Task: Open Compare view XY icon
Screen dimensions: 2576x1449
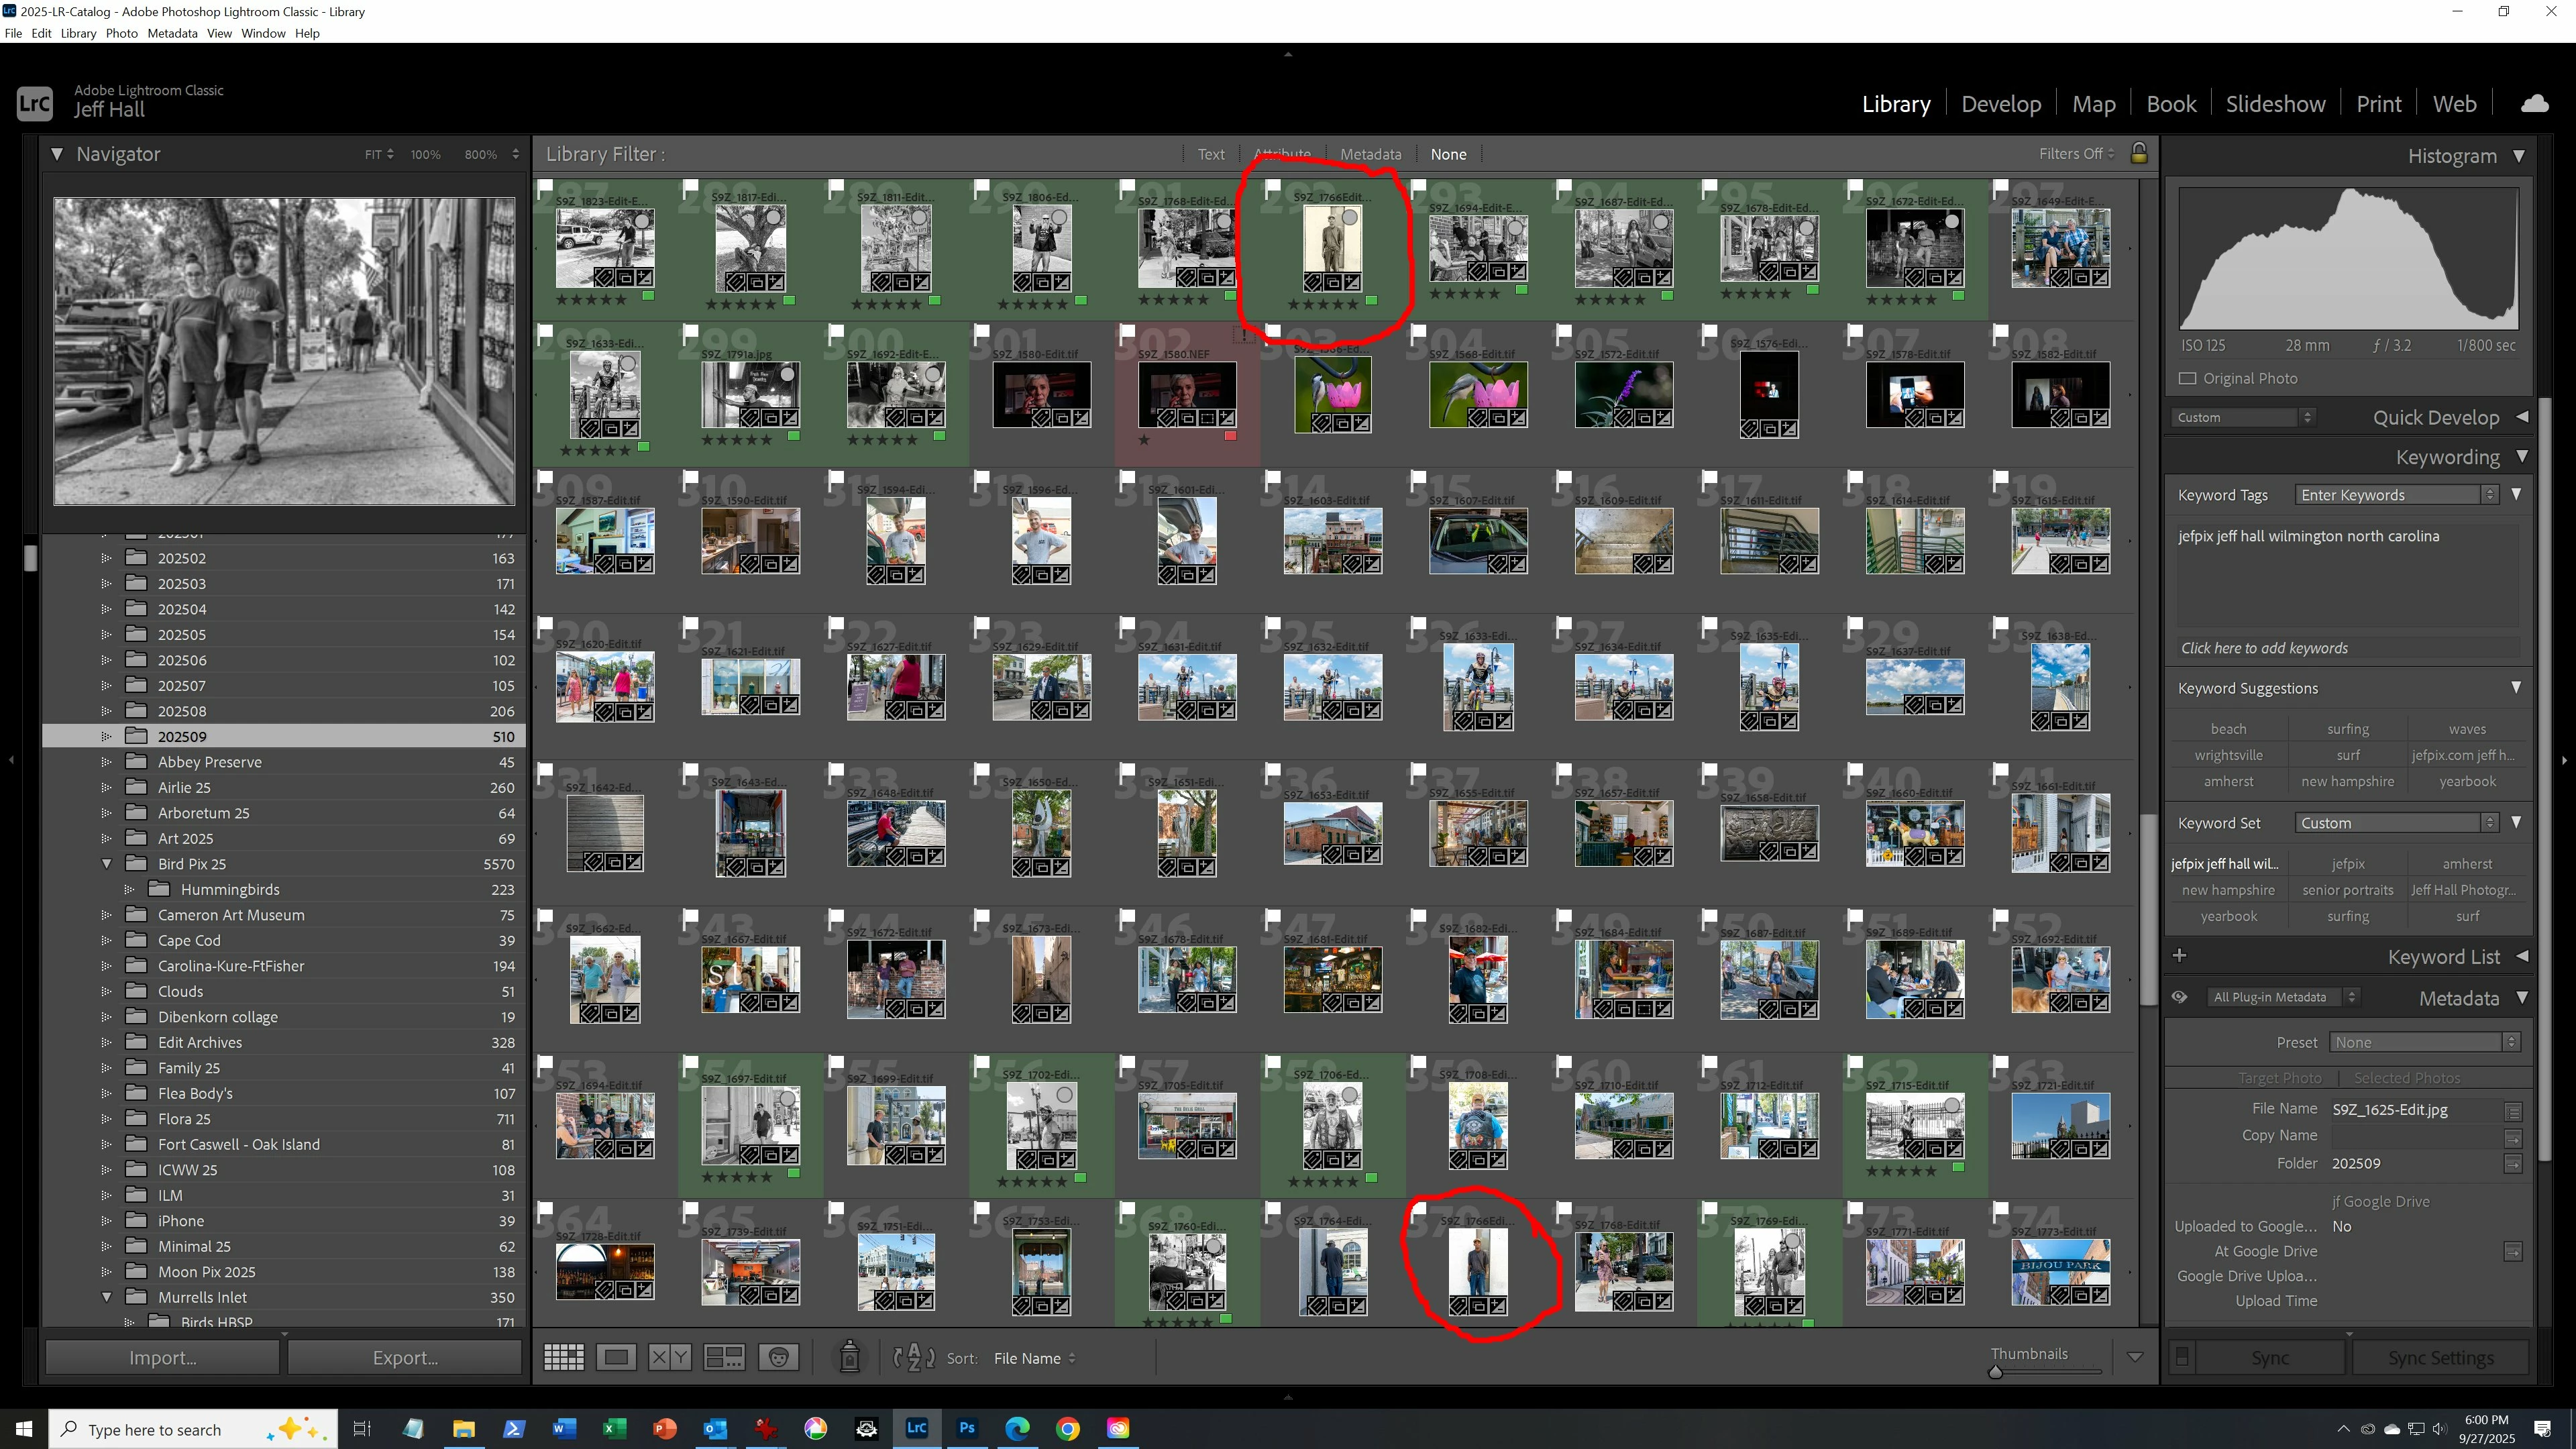Action: click(669, 1357)
